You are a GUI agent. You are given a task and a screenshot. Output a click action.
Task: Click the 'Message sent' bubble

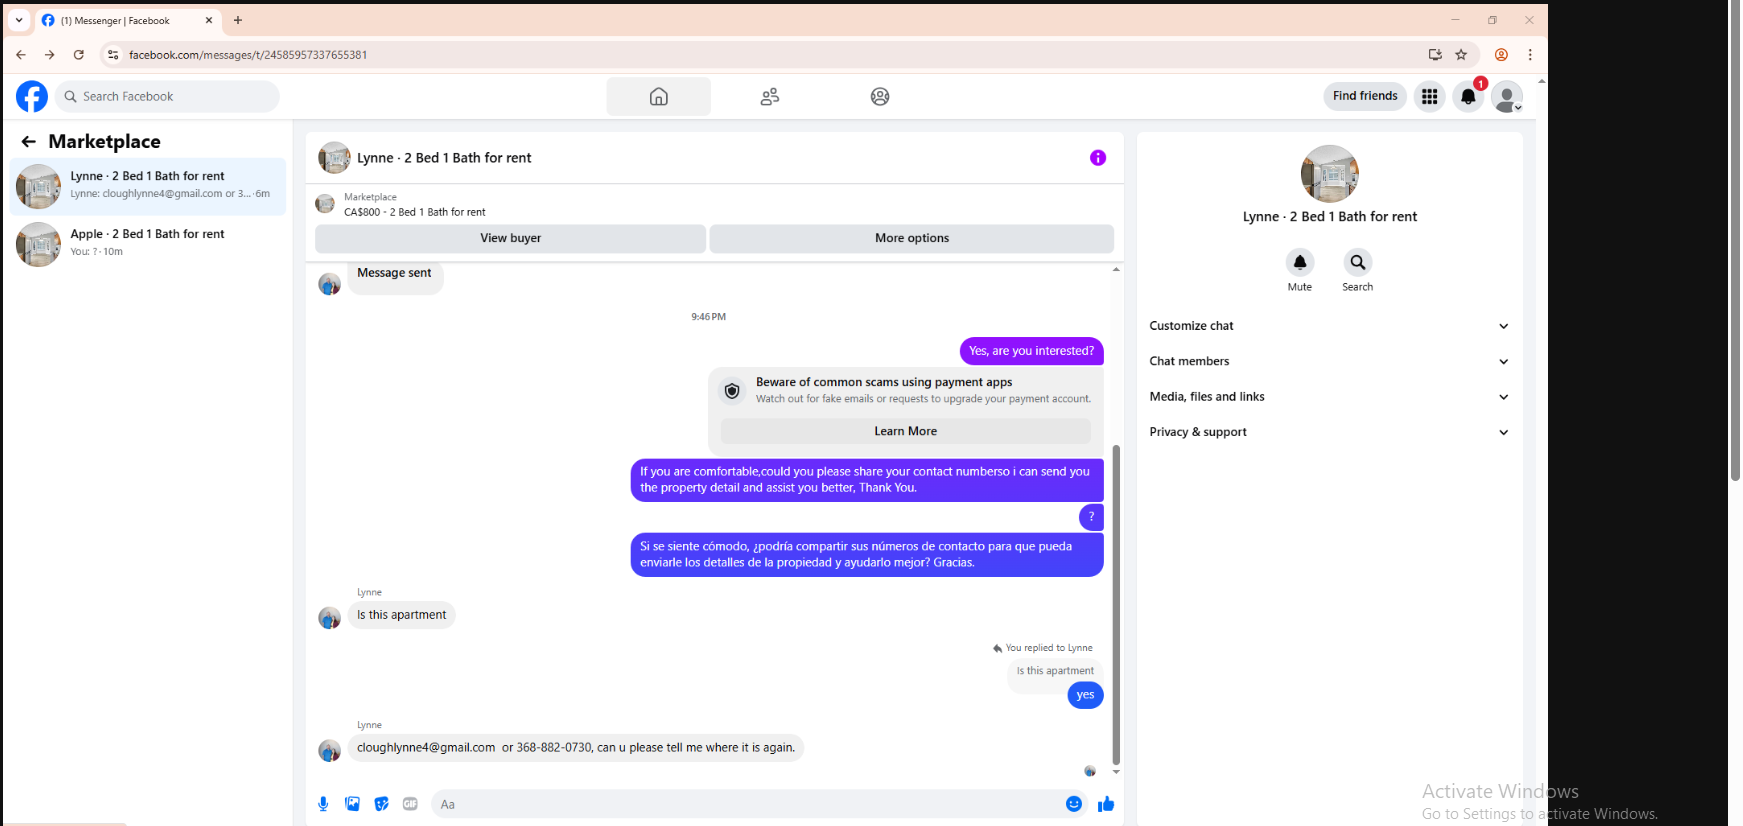point(395,275)
